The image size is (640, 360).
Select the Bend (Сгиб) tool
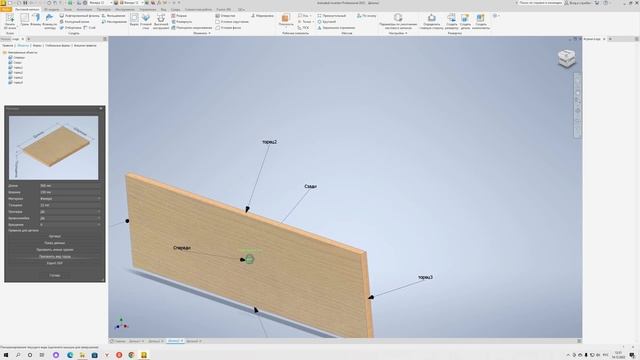pyautogui.click(x=90, y=28)
